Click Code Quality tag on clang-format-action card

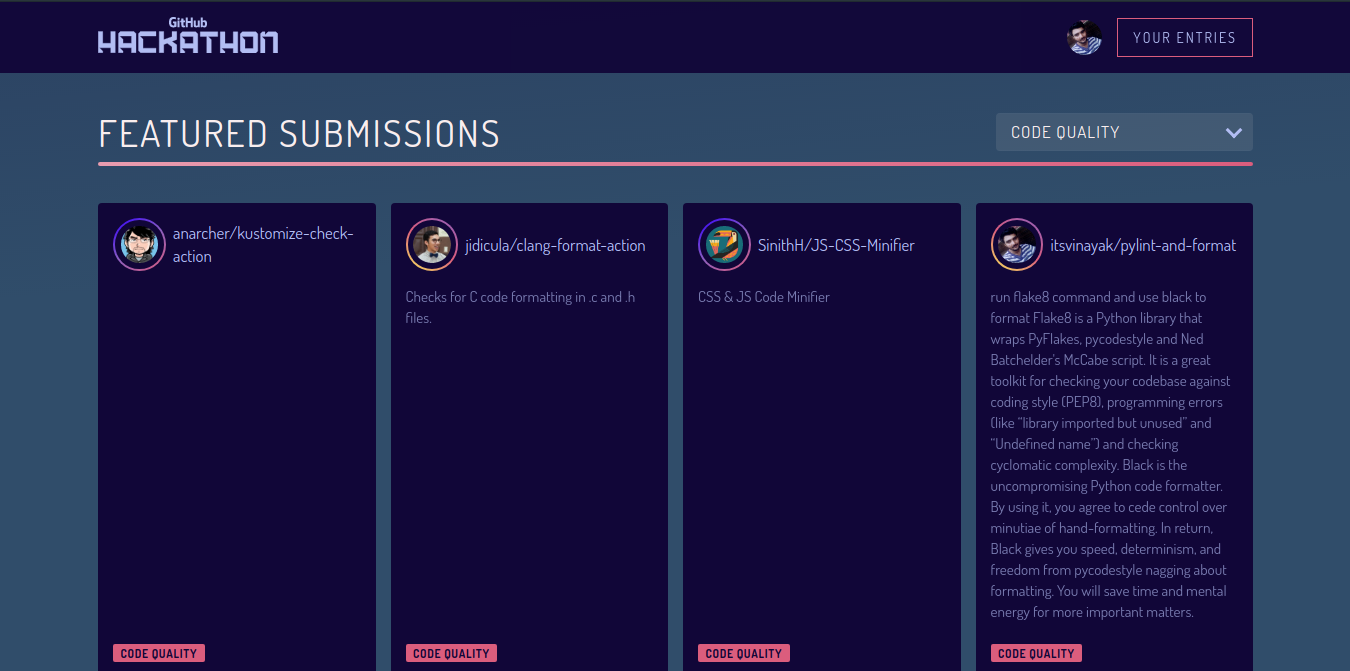[451, 653]
